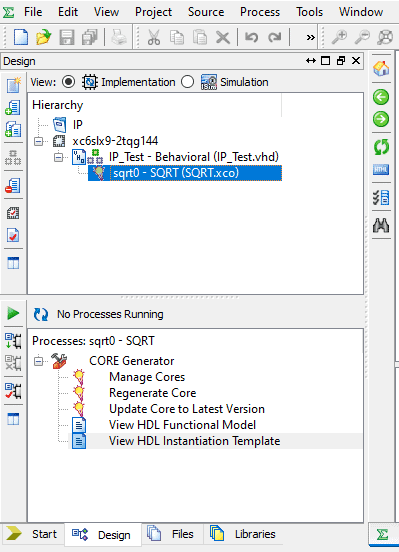Click the checklist document icon in right toolbar
The height and width of the screenshot is (552, 399).
(381, 197)
